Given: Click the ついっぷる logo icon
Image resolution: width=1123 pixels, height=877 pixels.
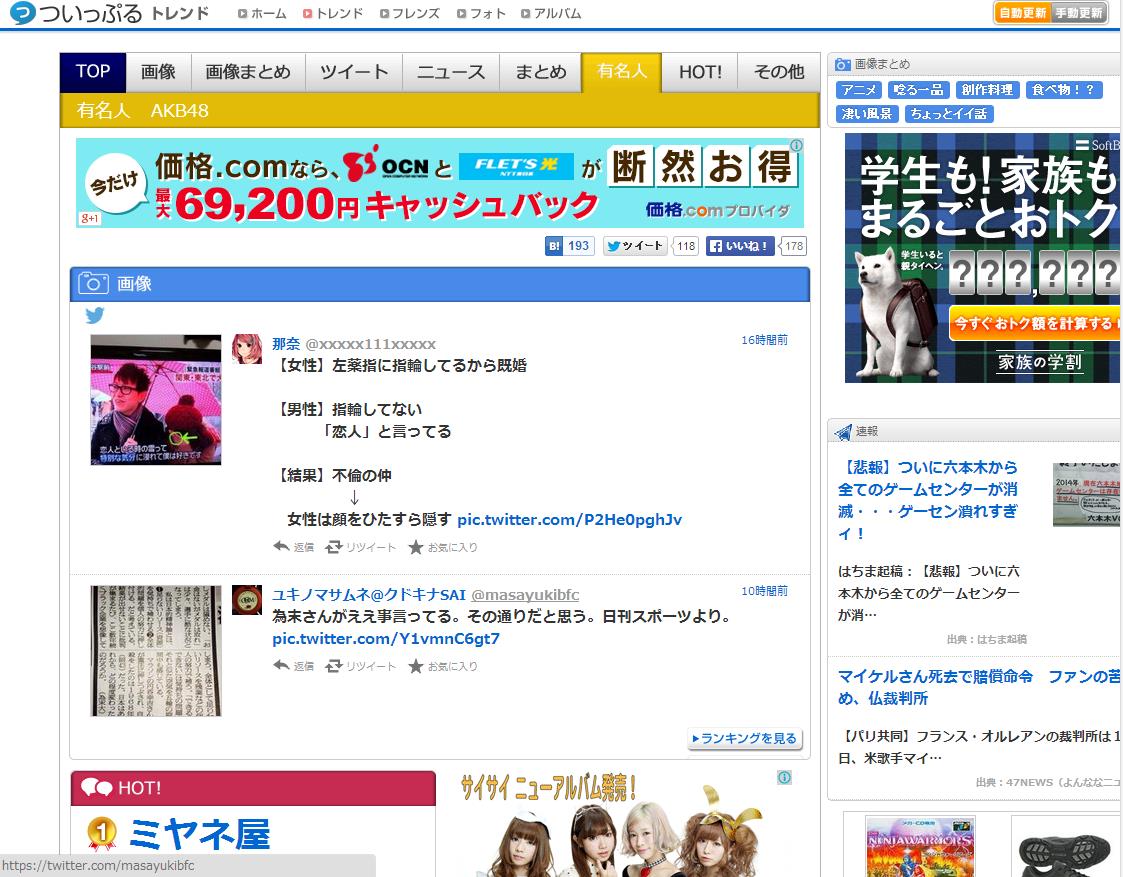Looking at the screenshot, I should (x=21, y=13).
